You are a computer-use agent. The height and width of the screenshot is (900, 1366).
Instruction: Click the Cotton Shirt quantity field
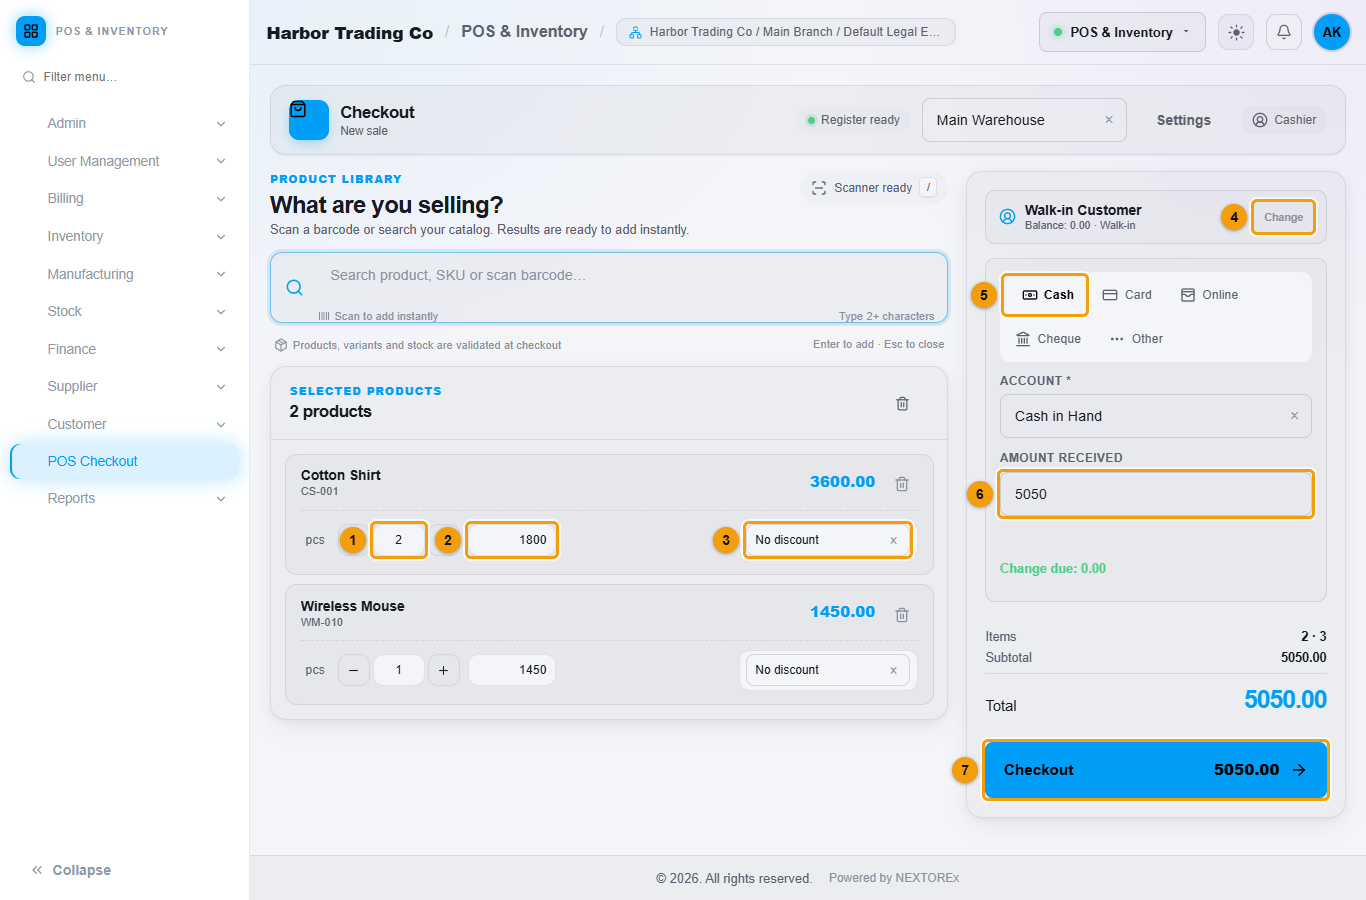[x=398, y=540]
